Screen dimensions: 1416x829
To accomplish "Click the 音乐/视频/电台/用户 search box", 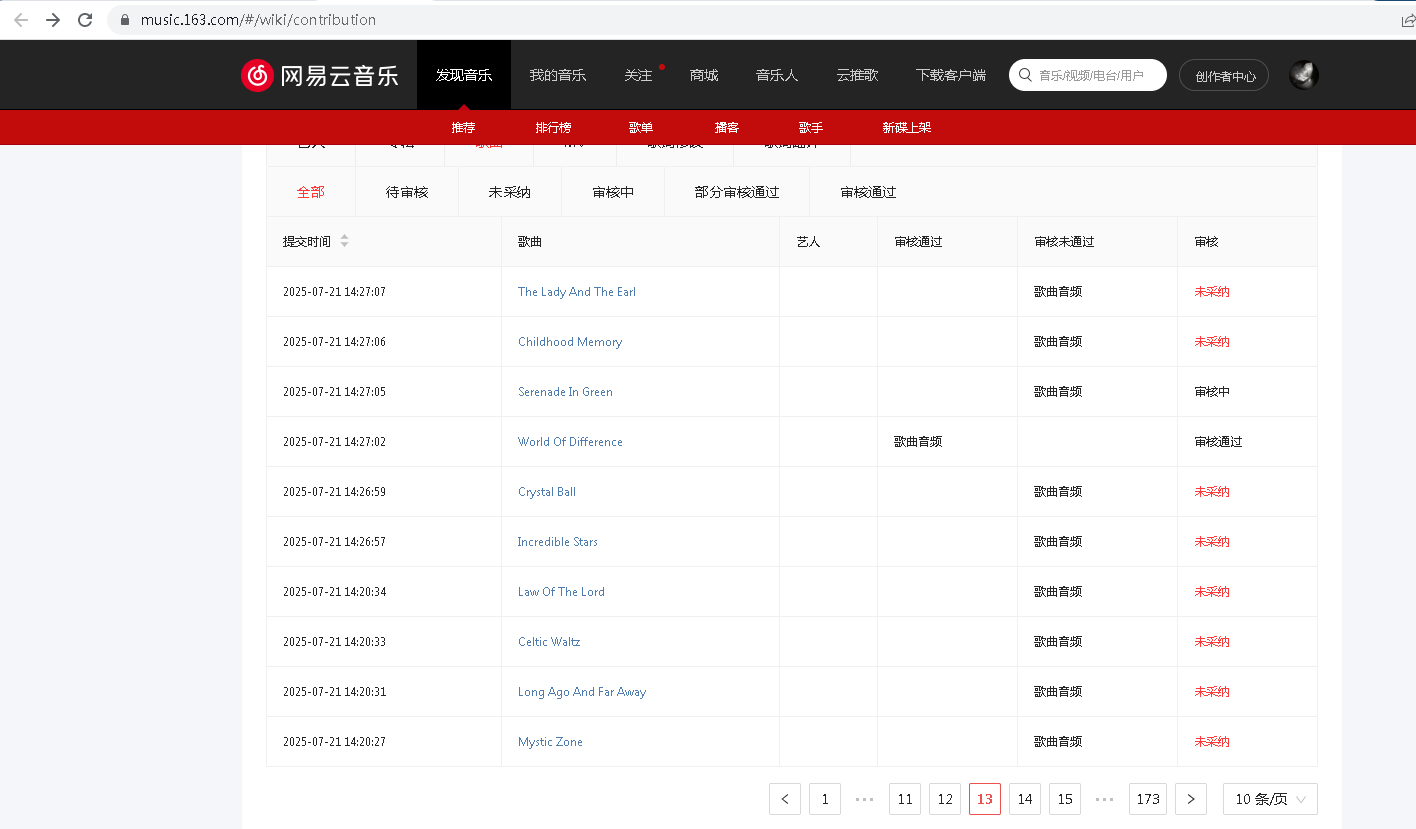I will 1095,75.
